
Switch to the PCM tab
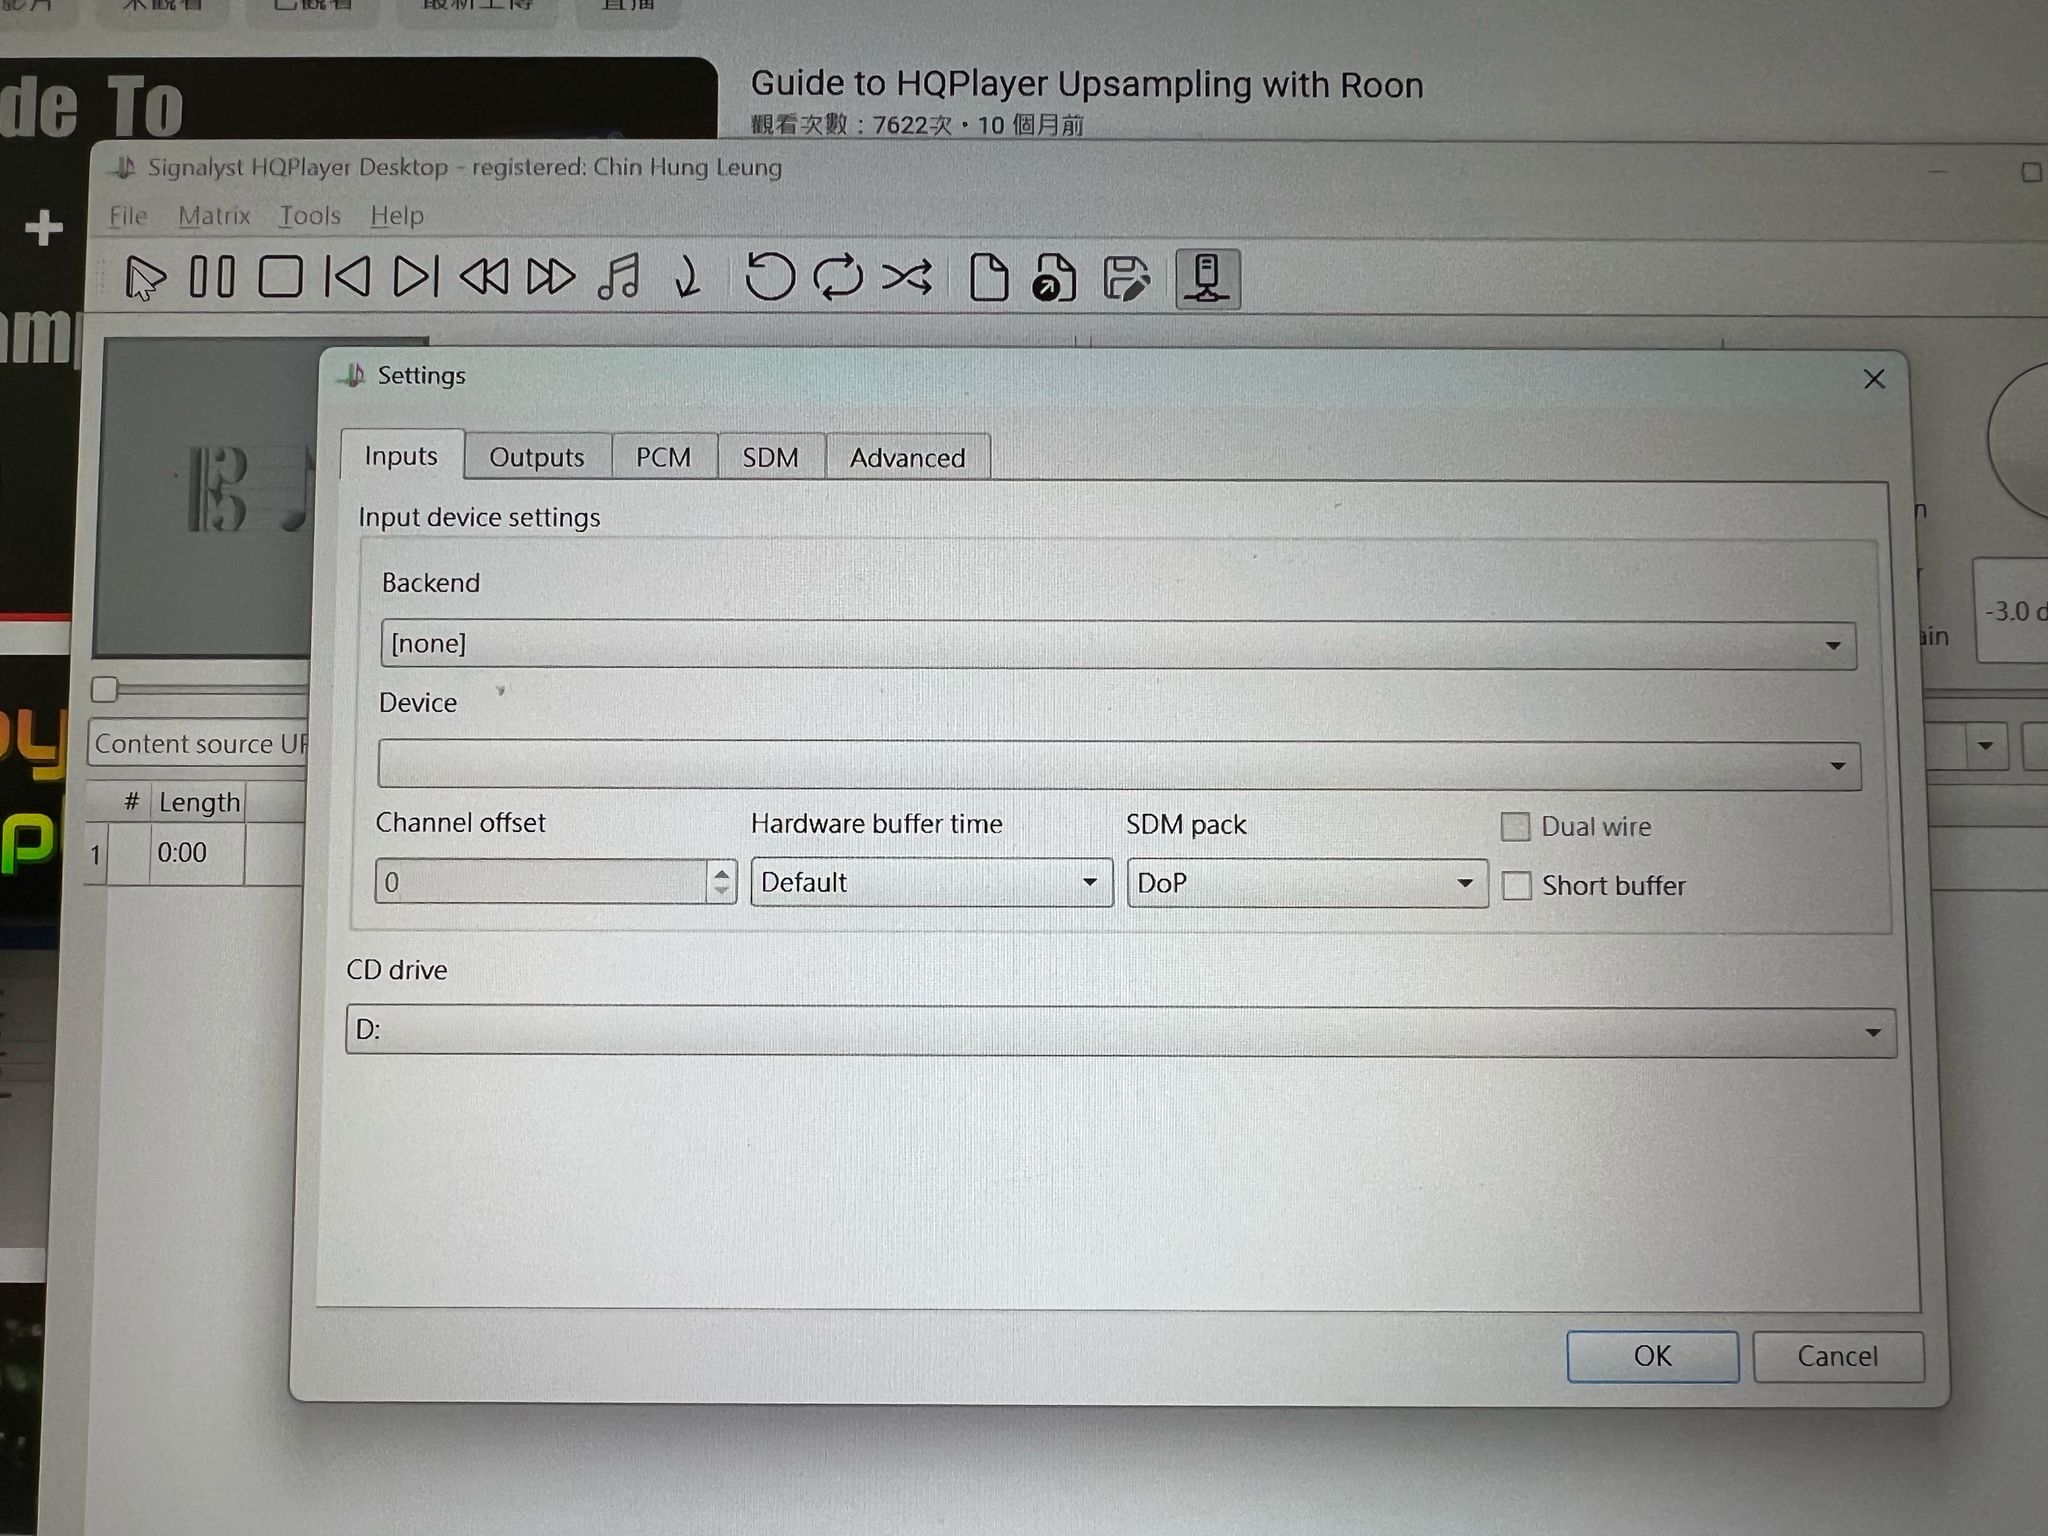(664, 457)
